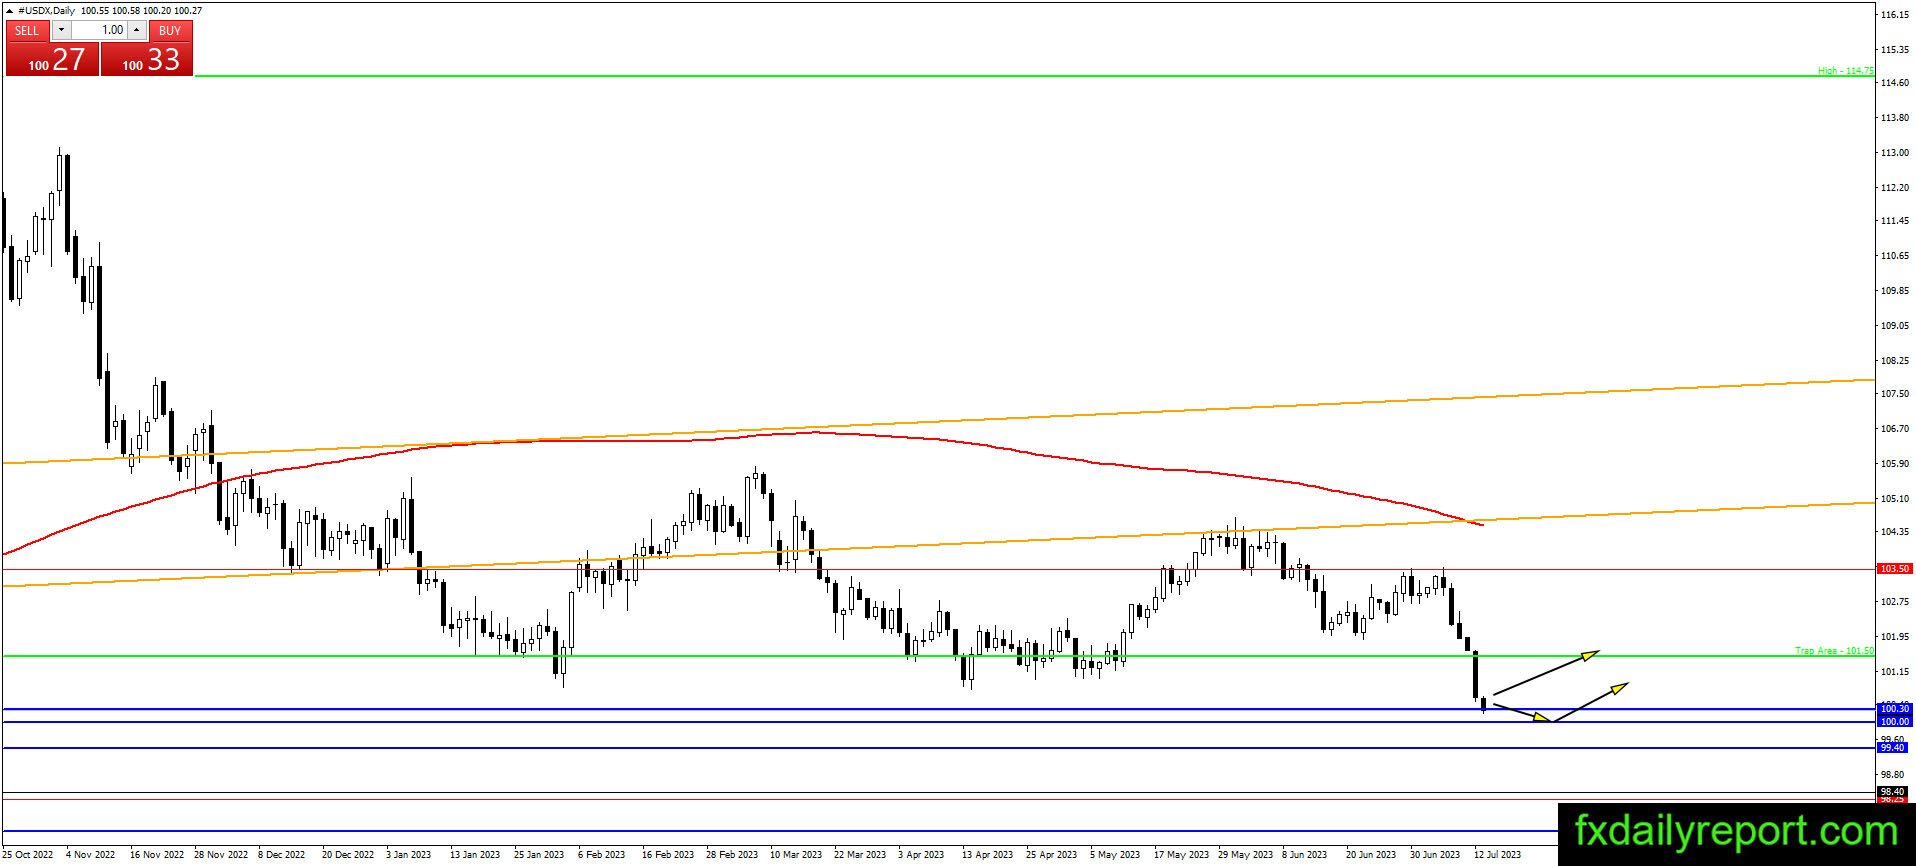1916x866 pixels.
Task: Decrease trade volume with the down arrow
Action: pyautogui.click(x=61, y=30)
